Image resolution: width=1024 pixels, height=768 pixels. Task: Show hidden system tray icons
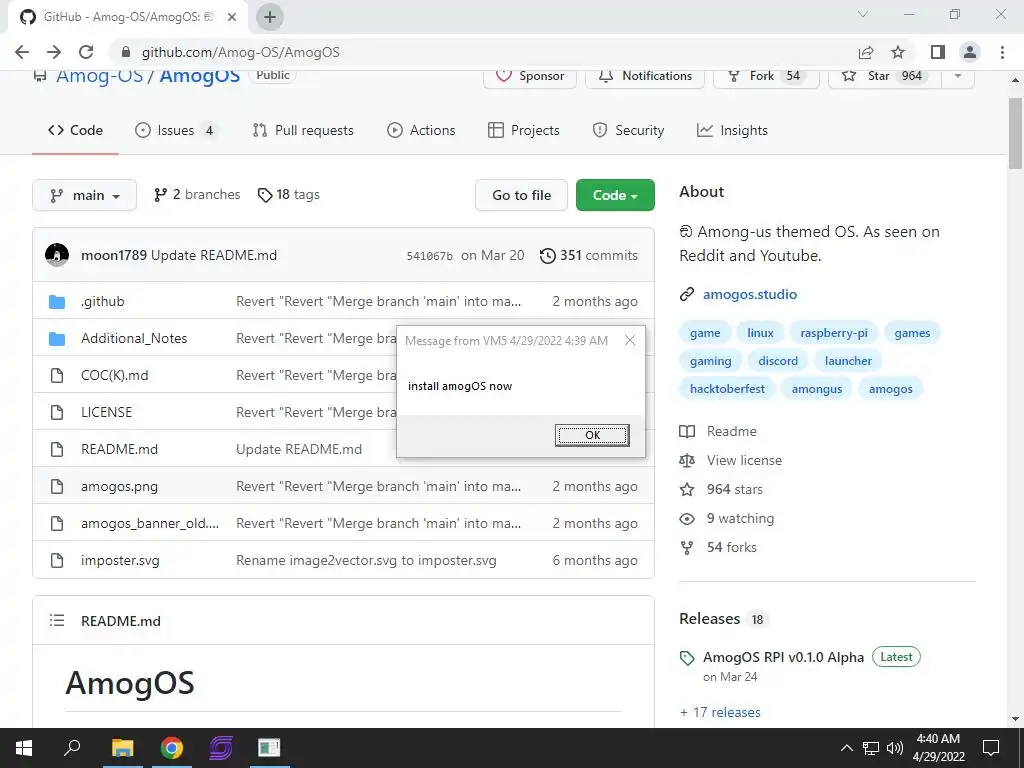[846, 748]
